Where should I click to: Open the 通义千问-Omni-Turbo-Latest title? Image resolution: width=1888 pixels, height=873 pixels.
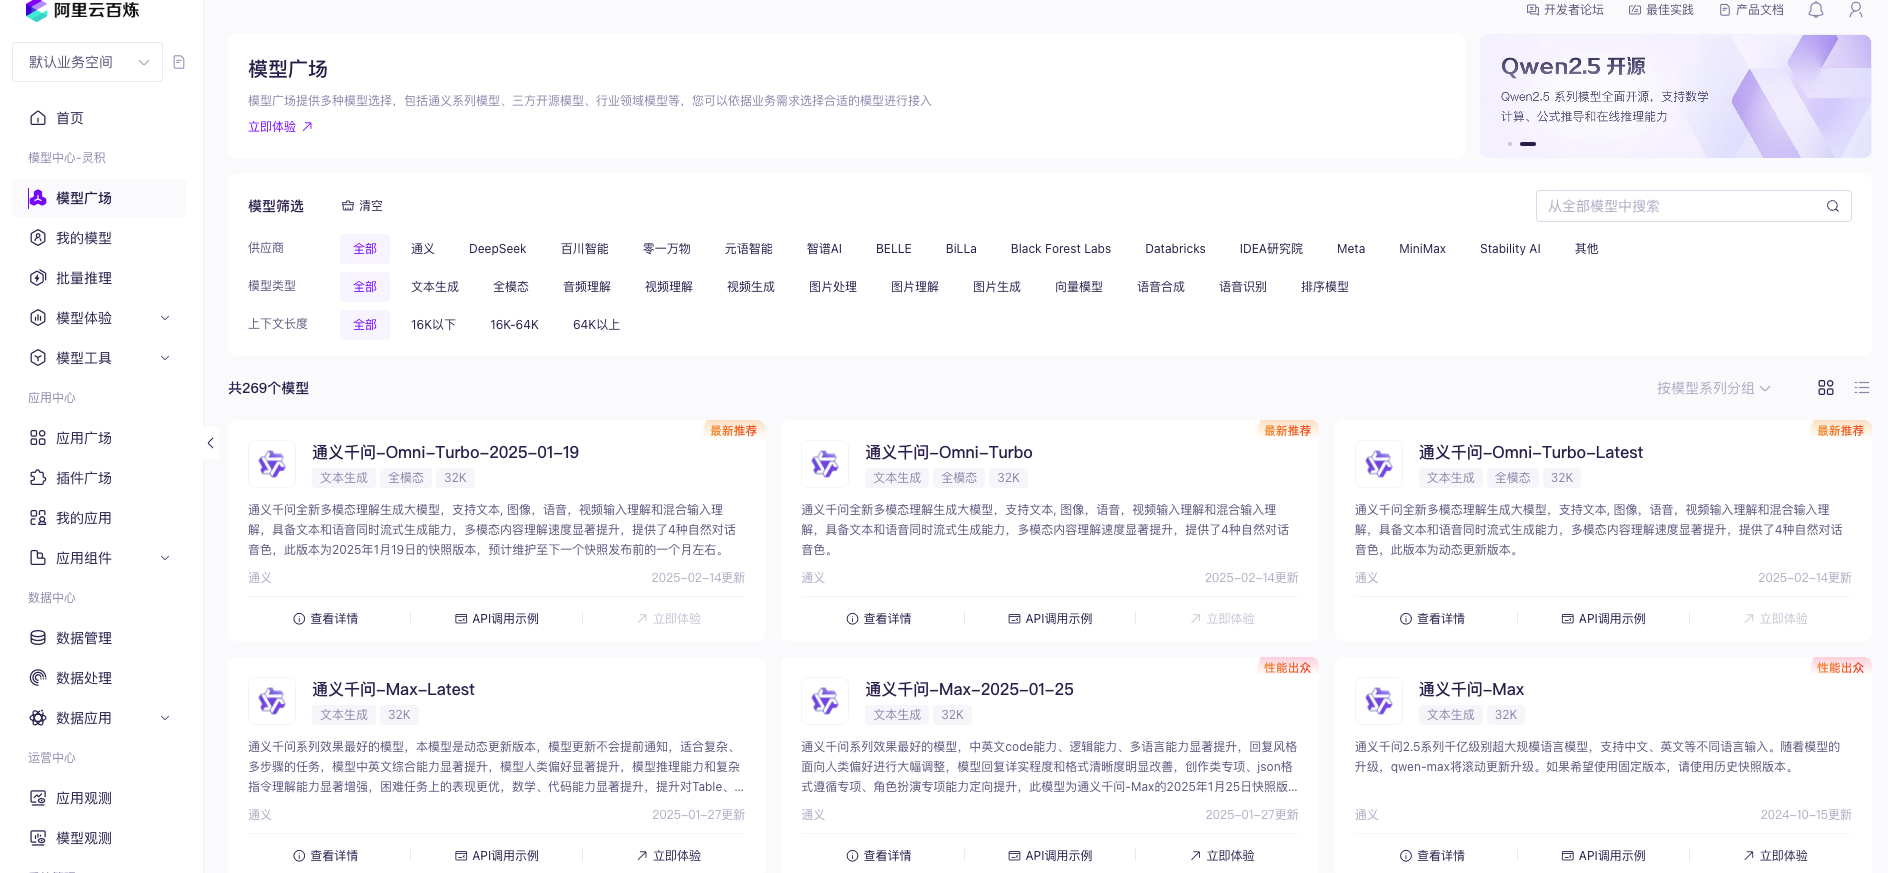tap(1530, 452)
